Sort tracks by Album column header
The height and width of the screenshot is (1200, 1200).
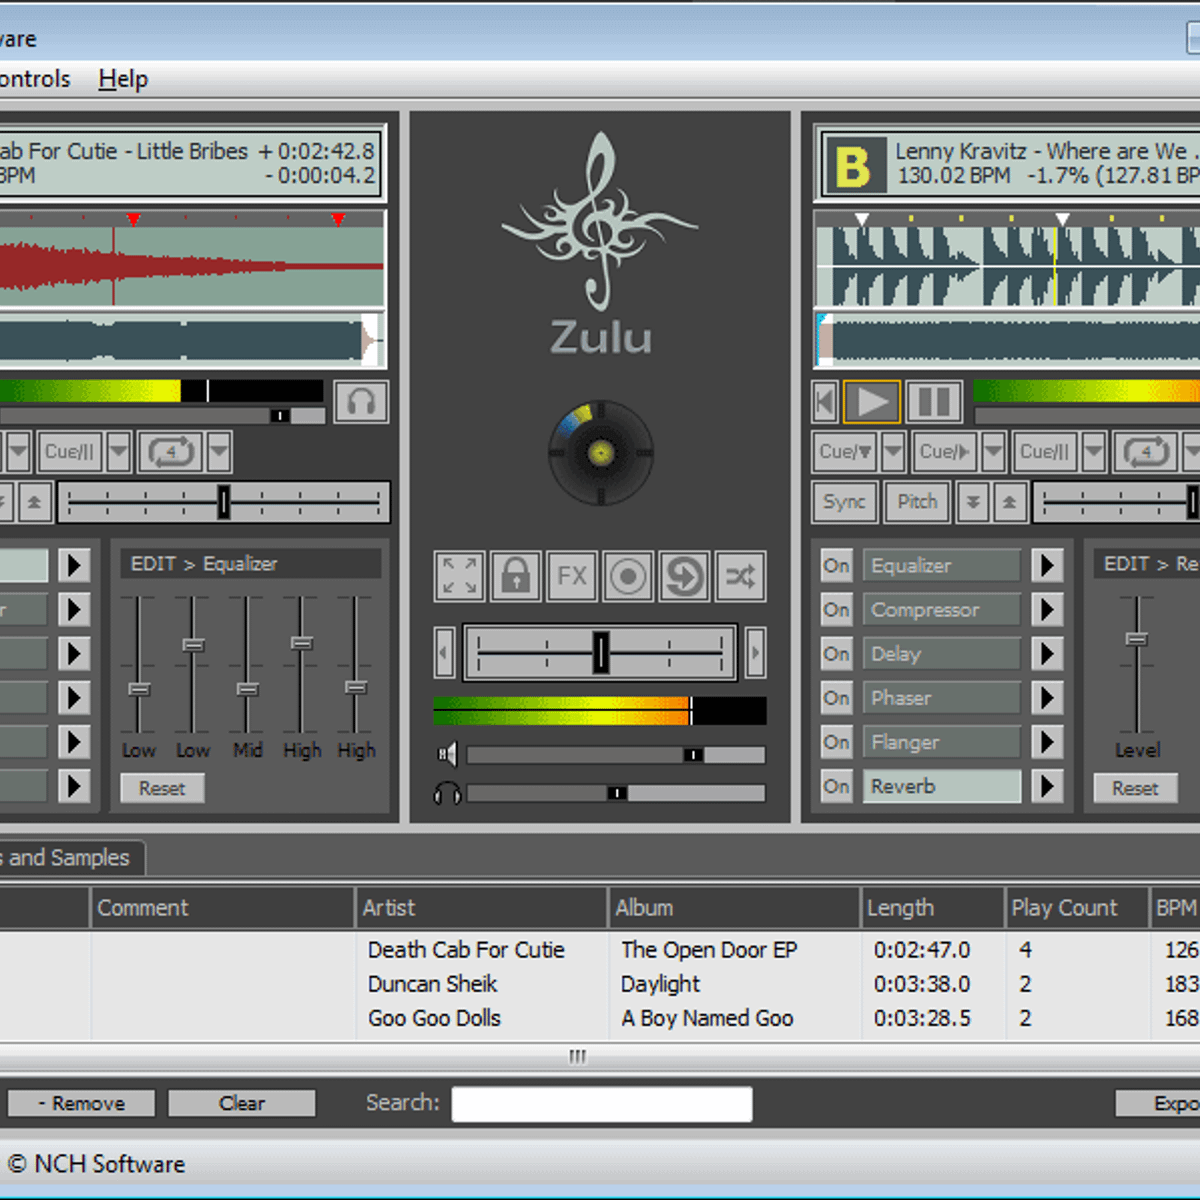click(734, 908)
